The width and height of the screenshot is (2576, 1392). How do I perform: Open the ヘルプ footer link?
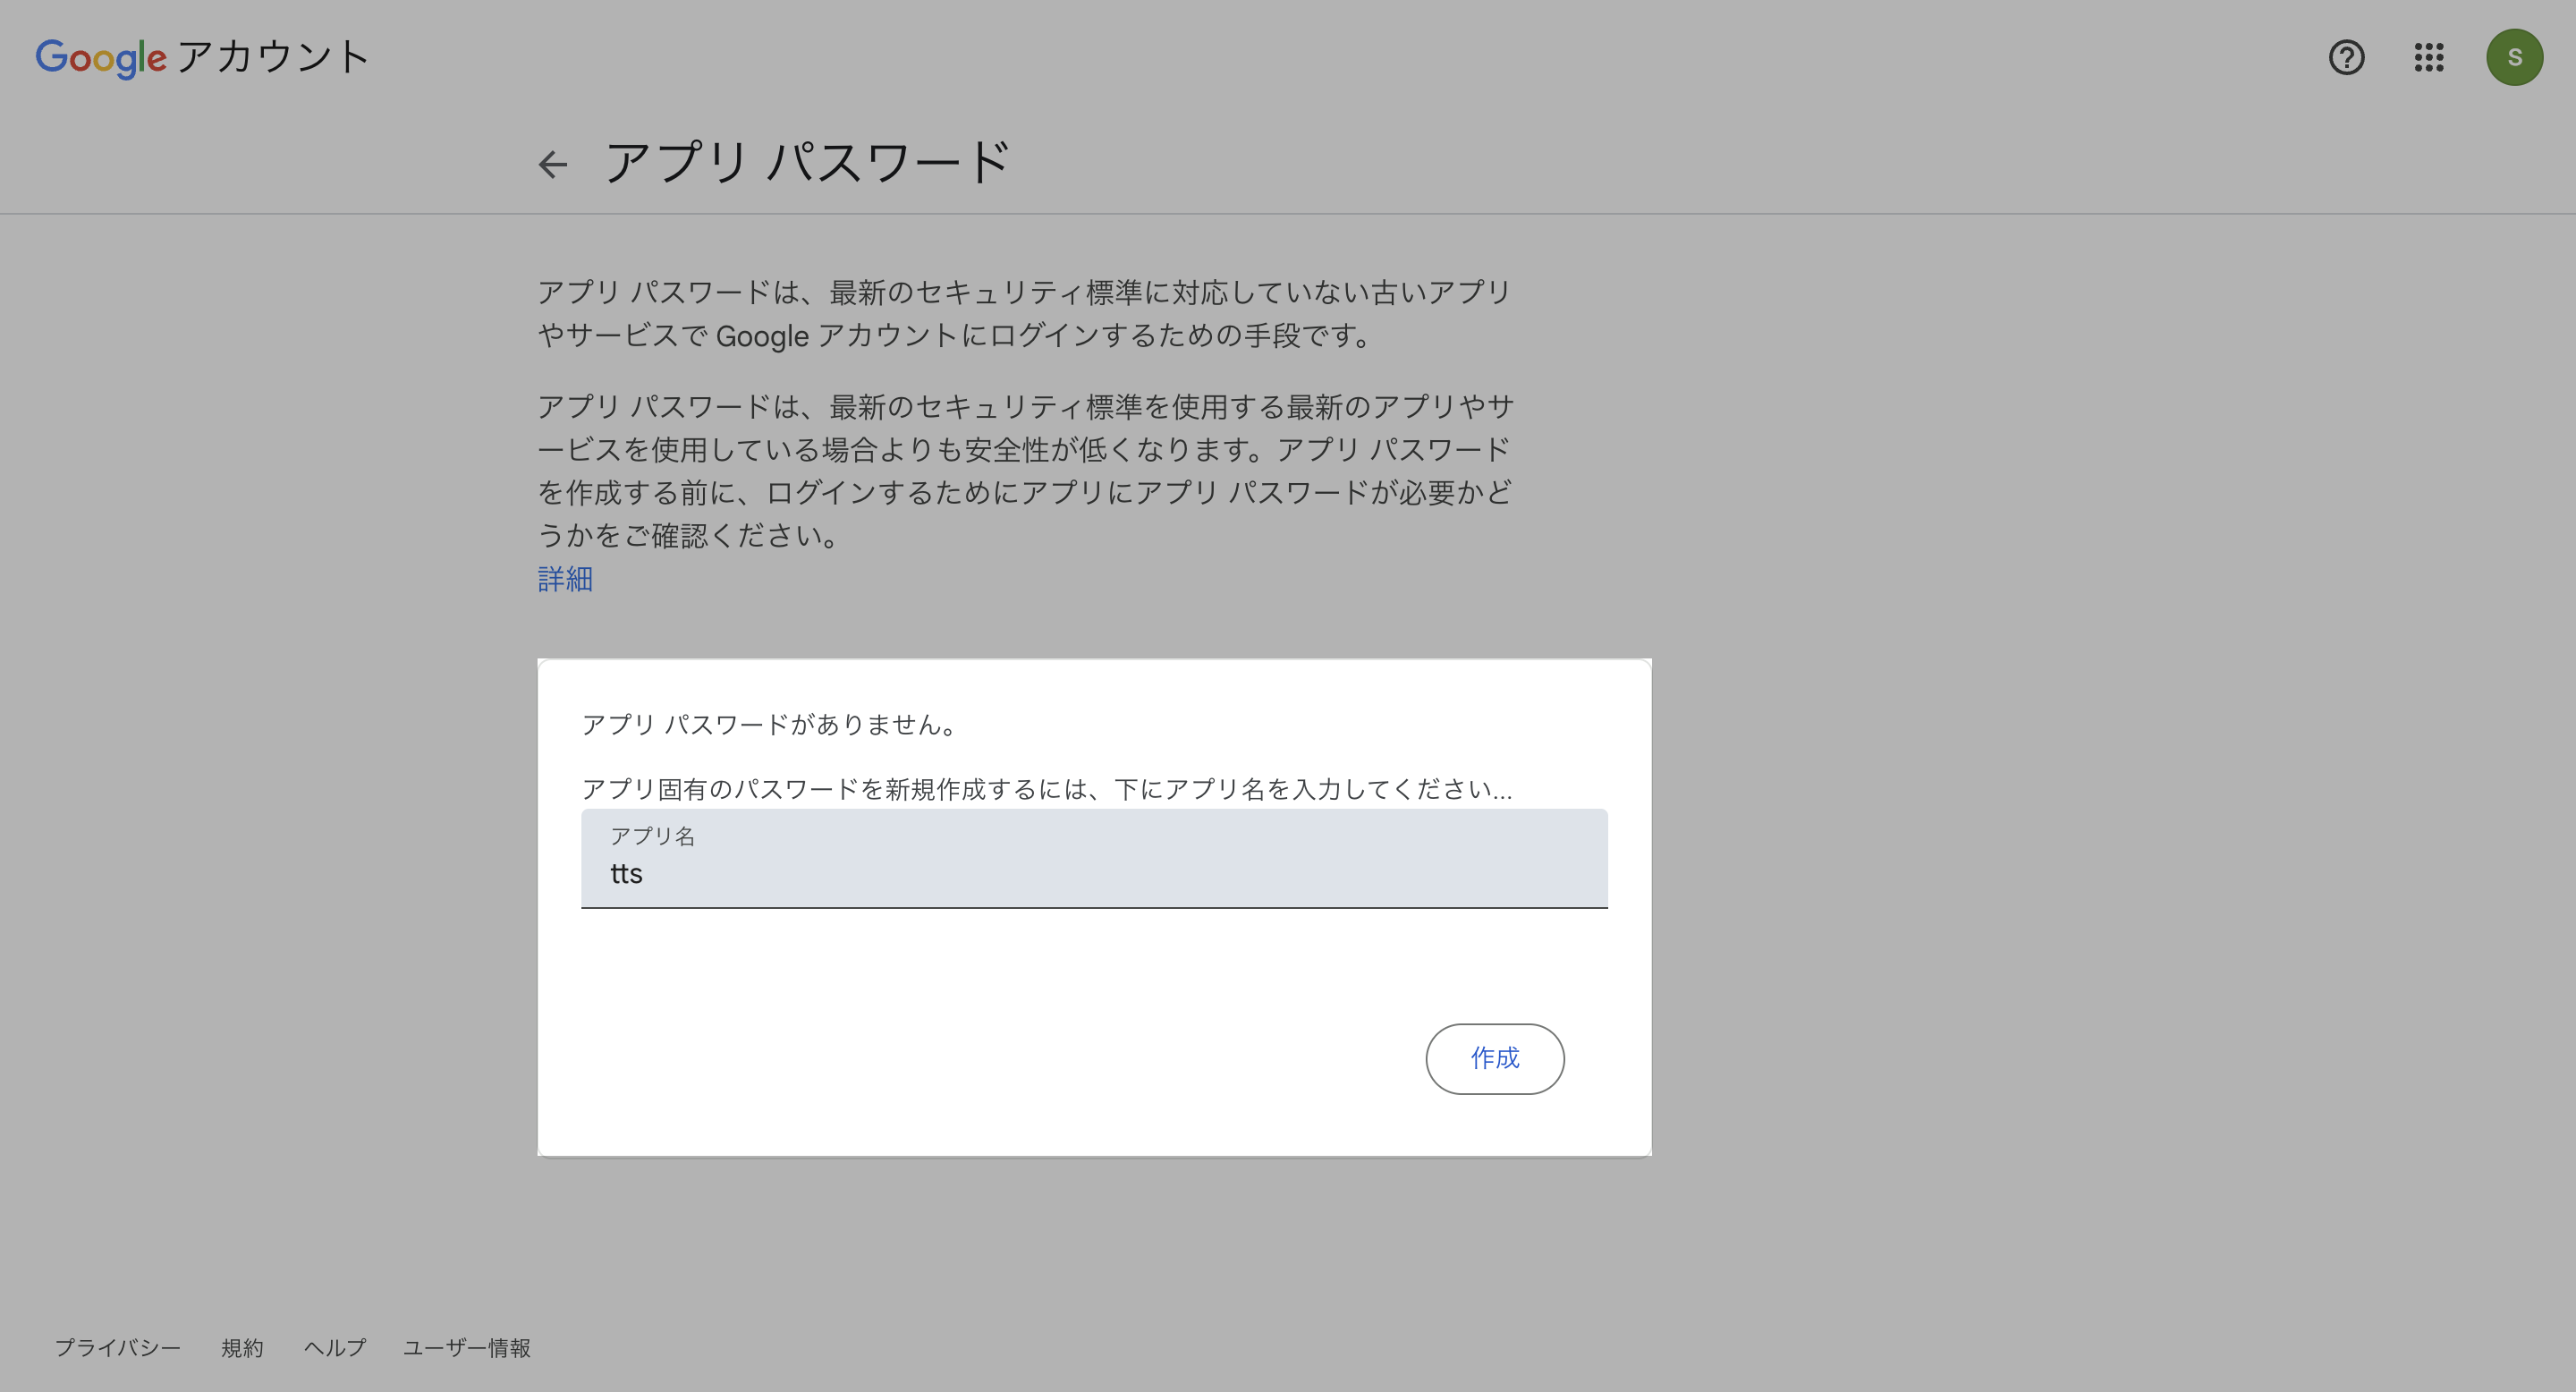click(335, 1348)
